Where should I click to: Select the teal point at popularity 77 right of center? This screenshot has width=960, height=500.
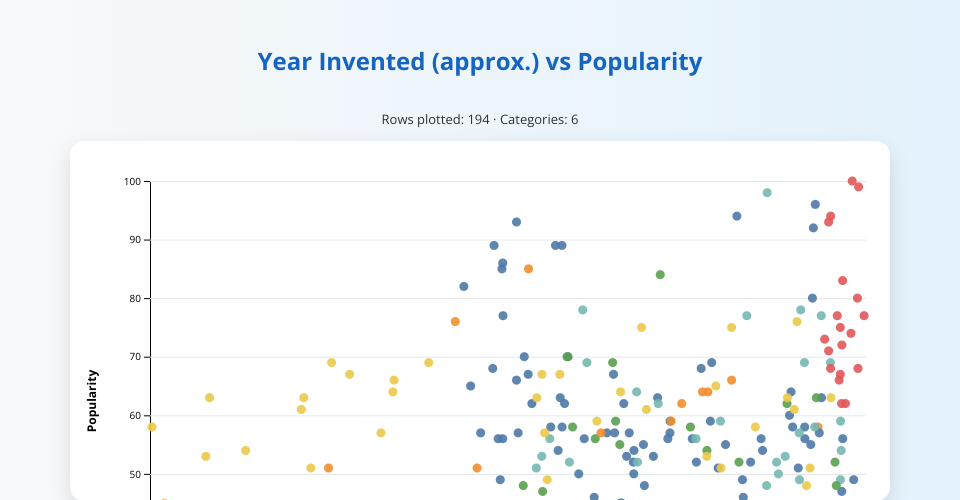tap(746, 316)
